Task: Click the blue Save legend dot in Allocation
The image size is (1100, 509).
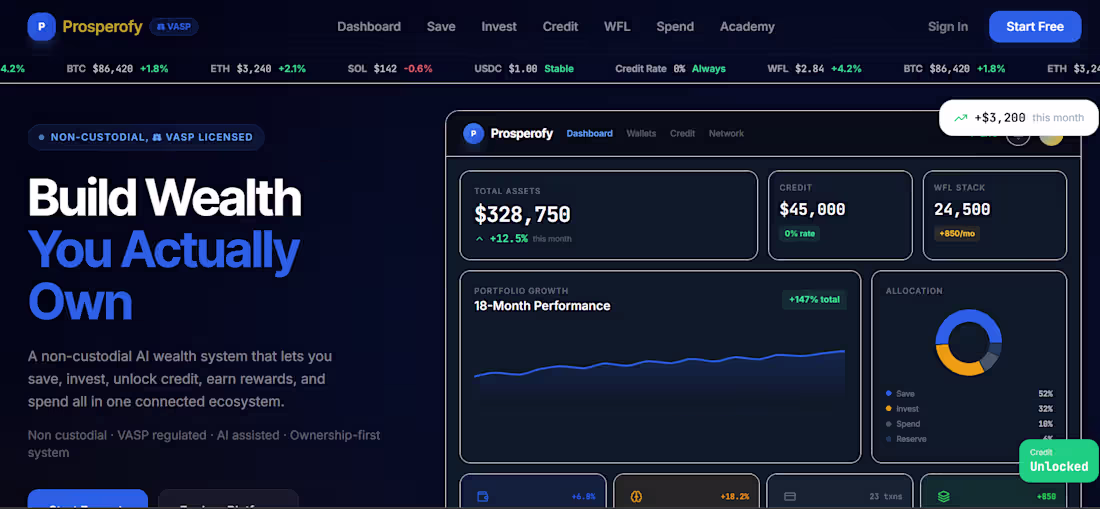Action: click(889, 394)
